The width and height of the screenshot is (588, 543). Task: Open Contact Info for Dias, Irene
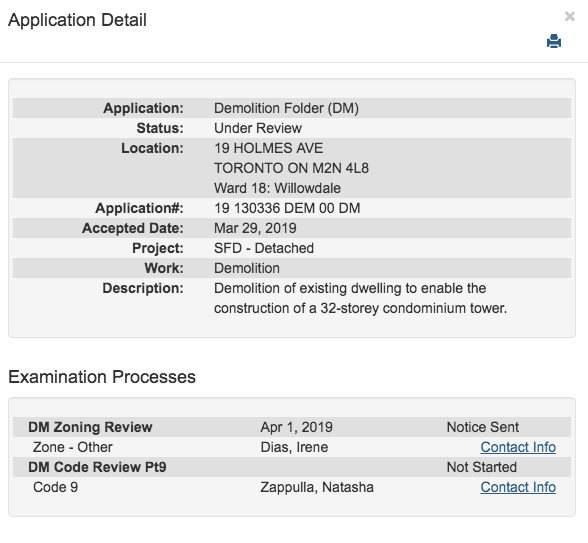[518, 447]
